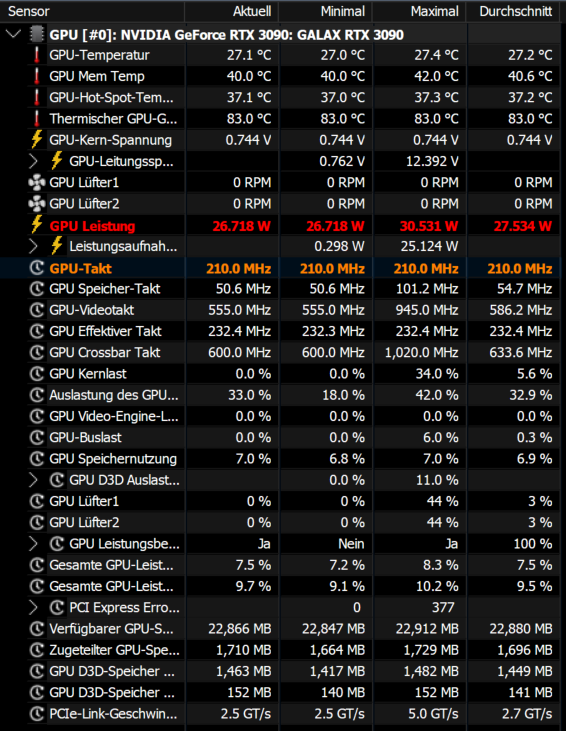This screenshot has height=731, width=566.
Task: Select the GPU Speicher-Takt row
Action: click(280, 289)
